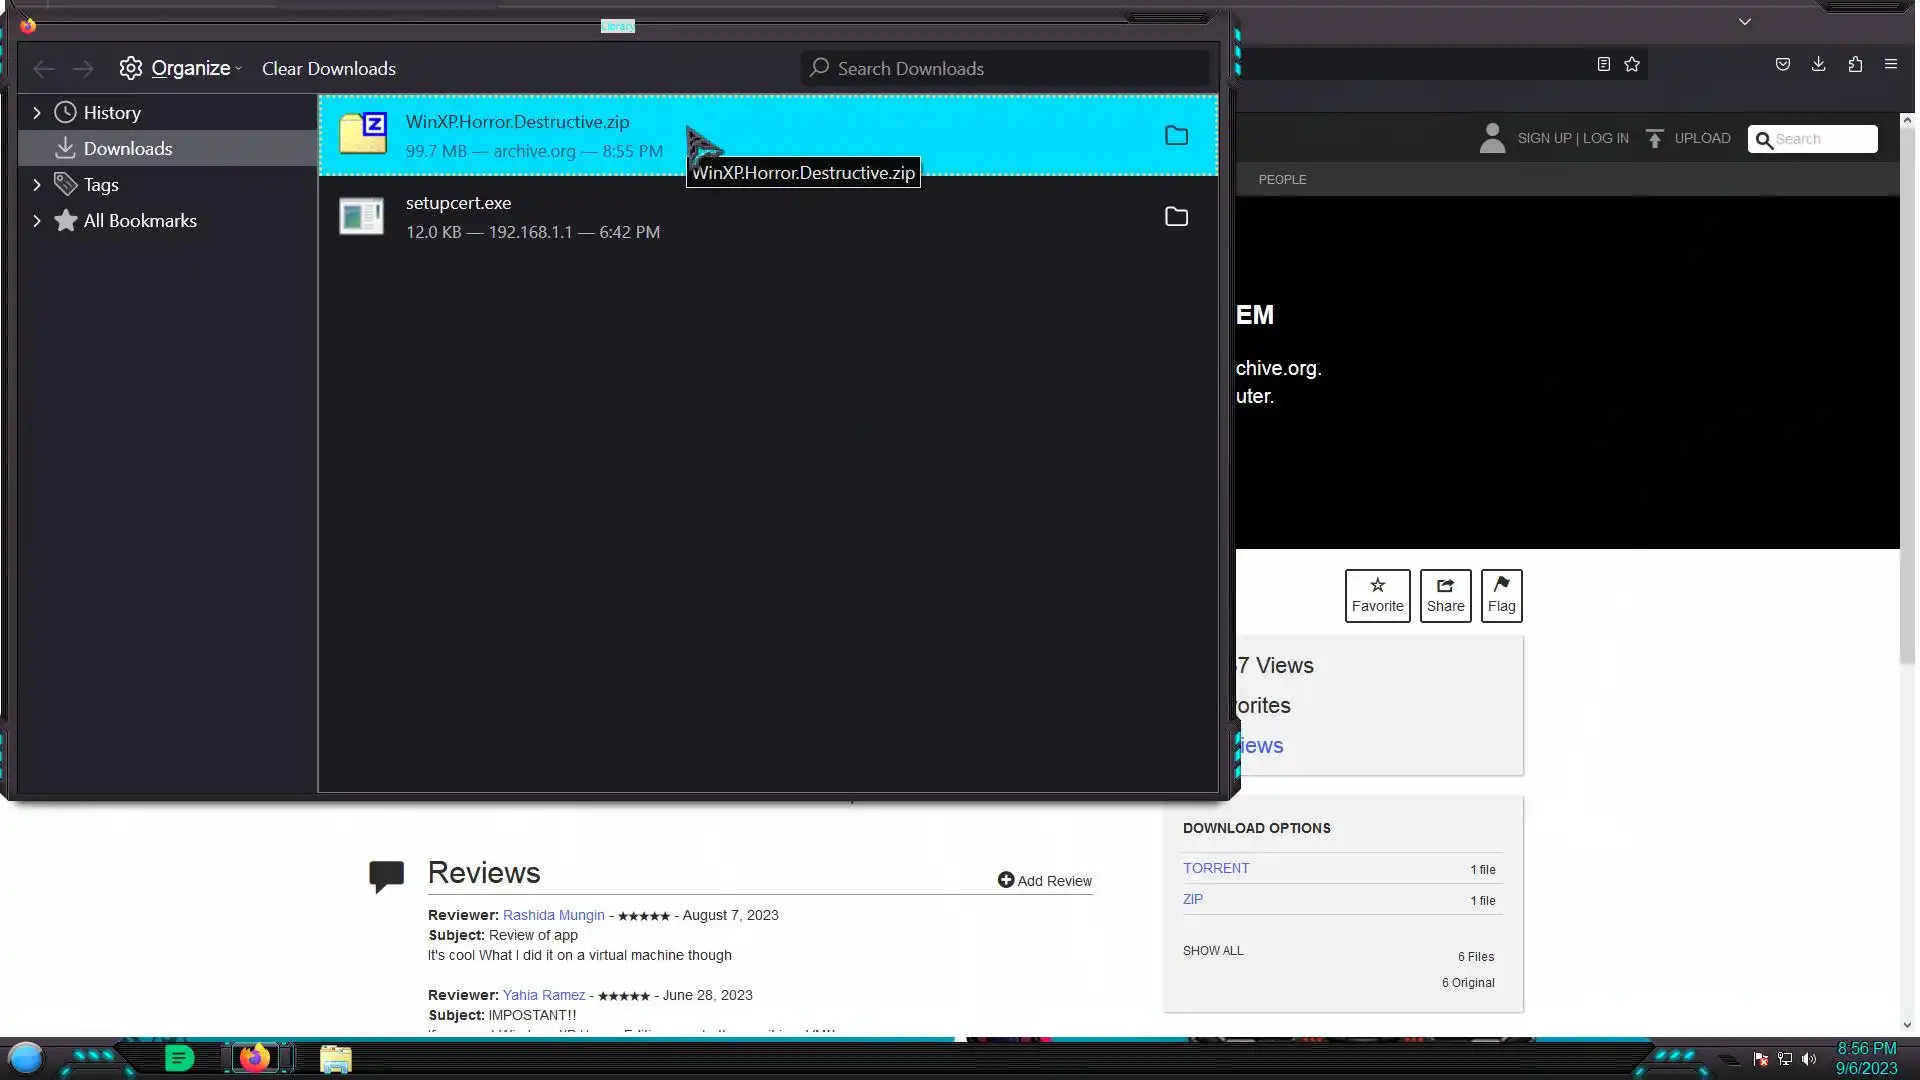Click the Favorite star button
This screenshot has width=1920, height=1080.
(1377, 595)
